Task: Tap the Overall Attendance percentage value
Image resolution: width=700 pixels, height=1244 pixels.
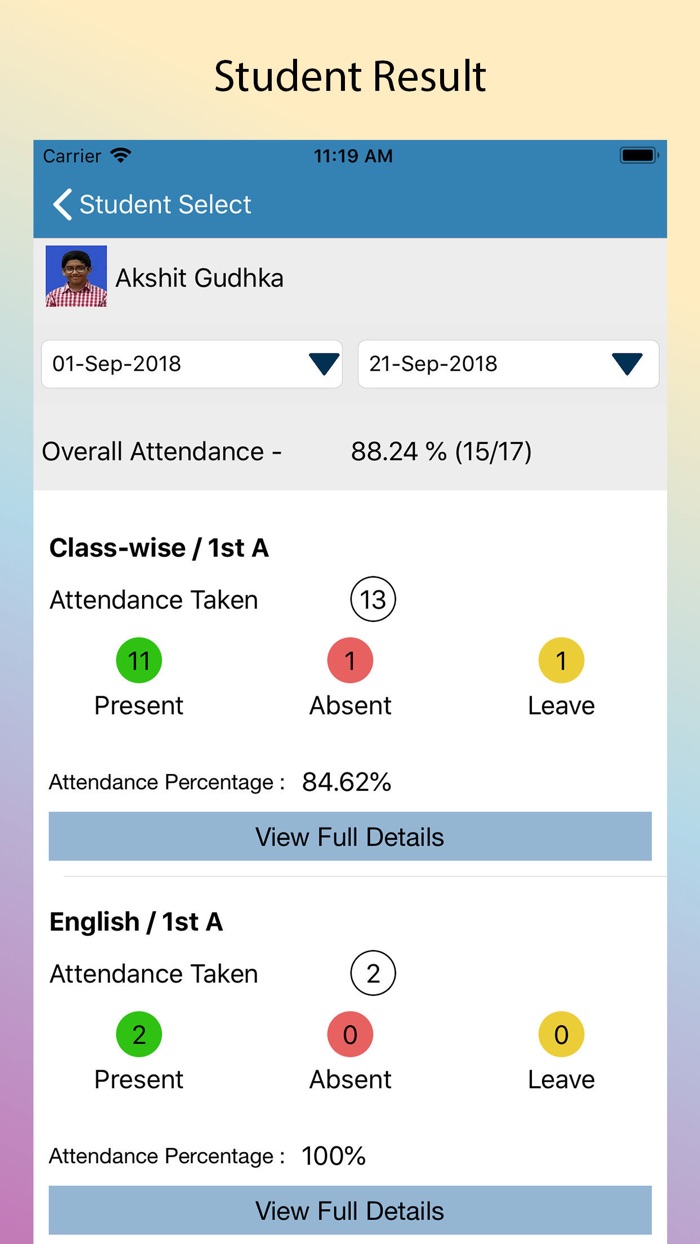Action: 441,452
